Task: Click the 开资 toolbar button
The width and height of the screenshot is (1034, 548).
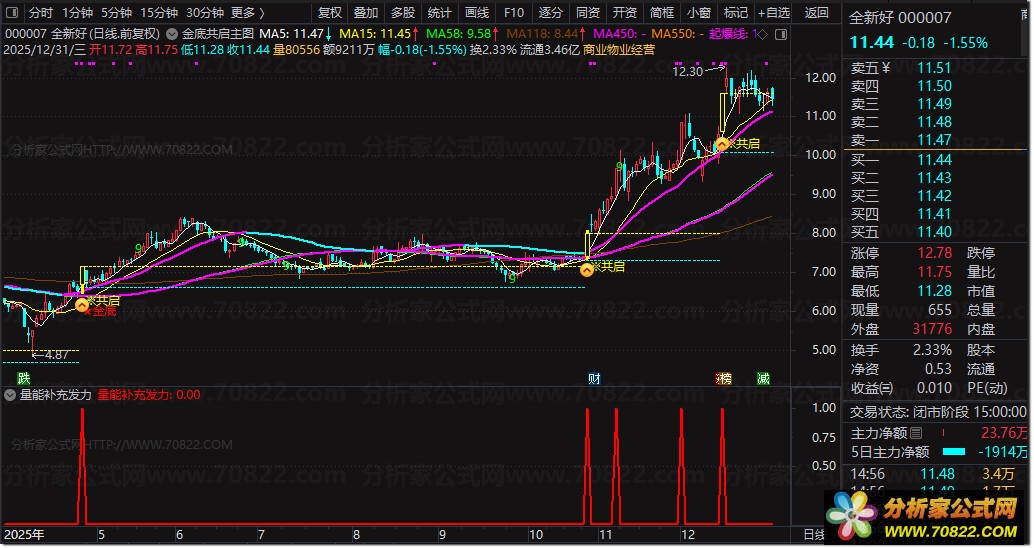Action: [624, 13]
